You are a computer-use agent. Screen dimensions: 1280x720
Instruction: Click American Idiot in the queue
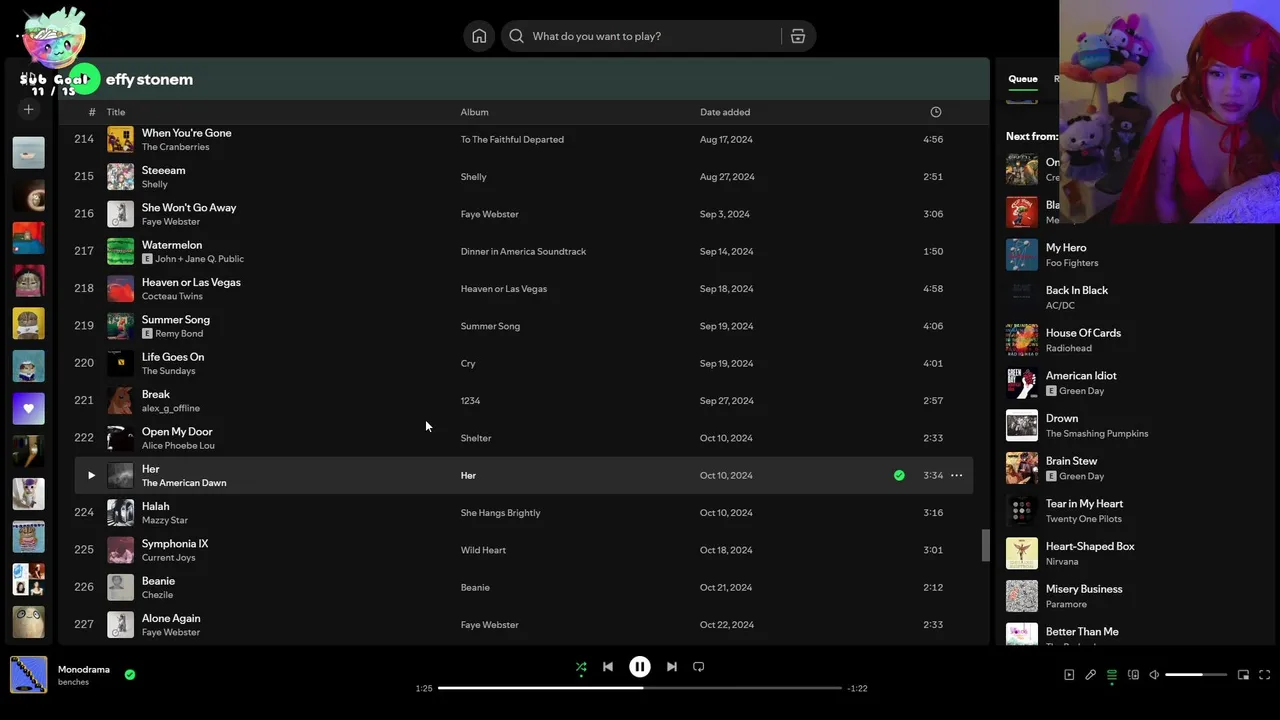coord(1081,376)
